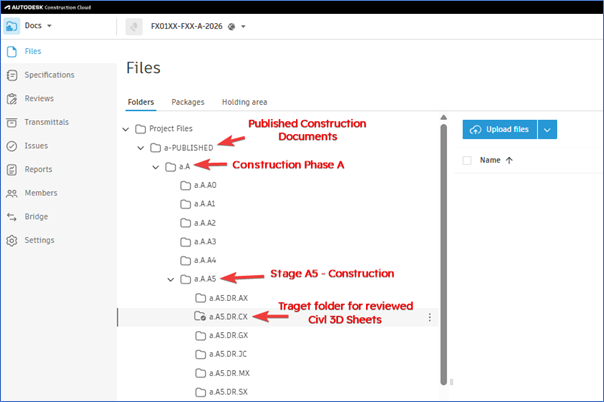
Task: Go to Reviews in sidebar
Action: tap(39, 99)
